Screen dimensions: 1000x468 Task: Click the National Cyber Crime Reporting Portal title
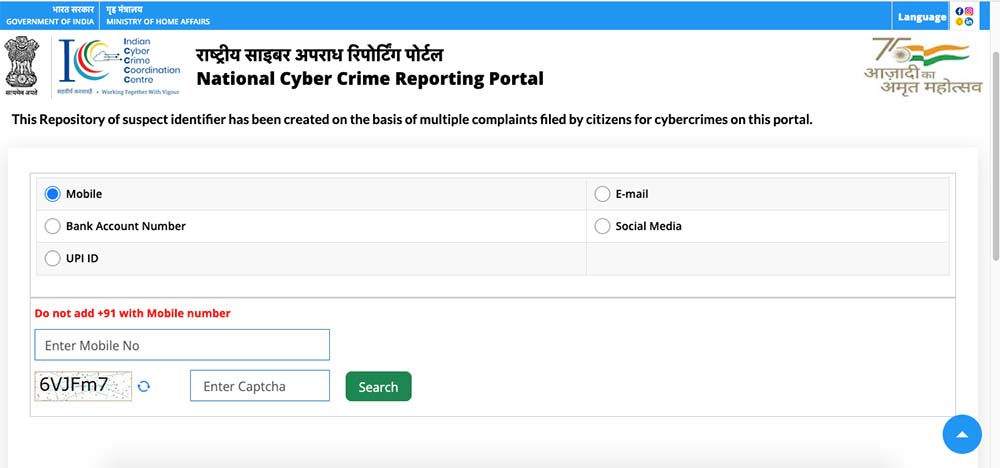[x=370, y=79]
